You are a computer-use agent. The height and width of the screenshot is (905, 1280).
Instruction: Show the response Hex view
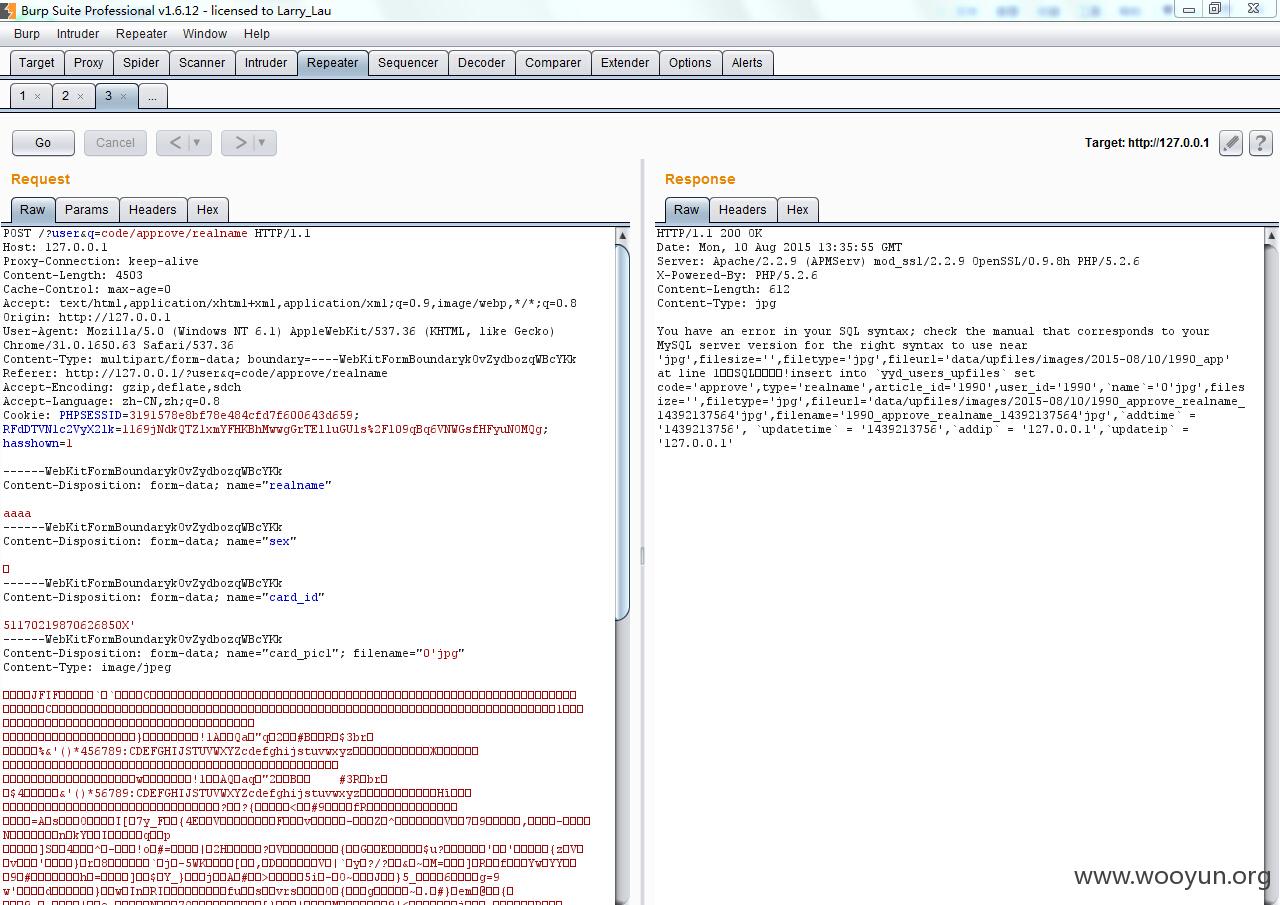click(x=798, y=210)
